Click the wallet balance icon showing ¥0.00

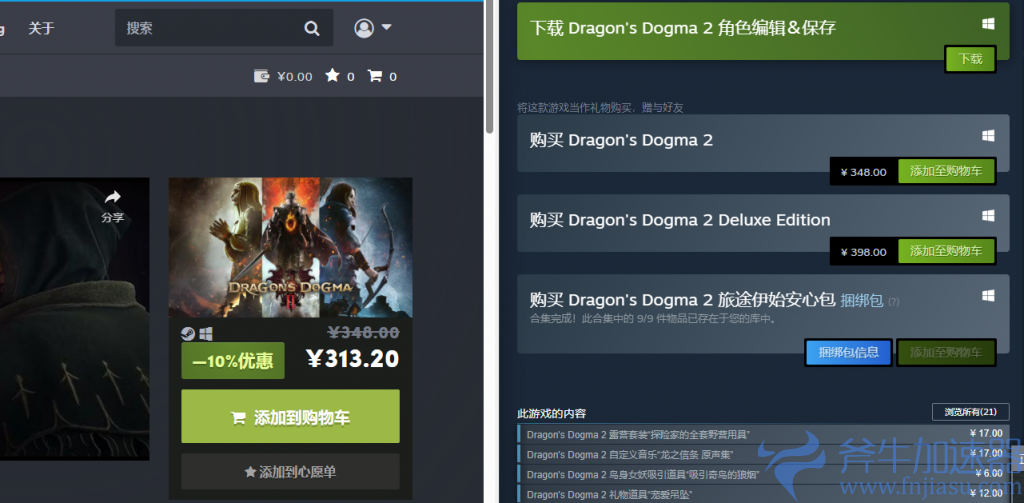pyautogui.click(x=262, y=76)
